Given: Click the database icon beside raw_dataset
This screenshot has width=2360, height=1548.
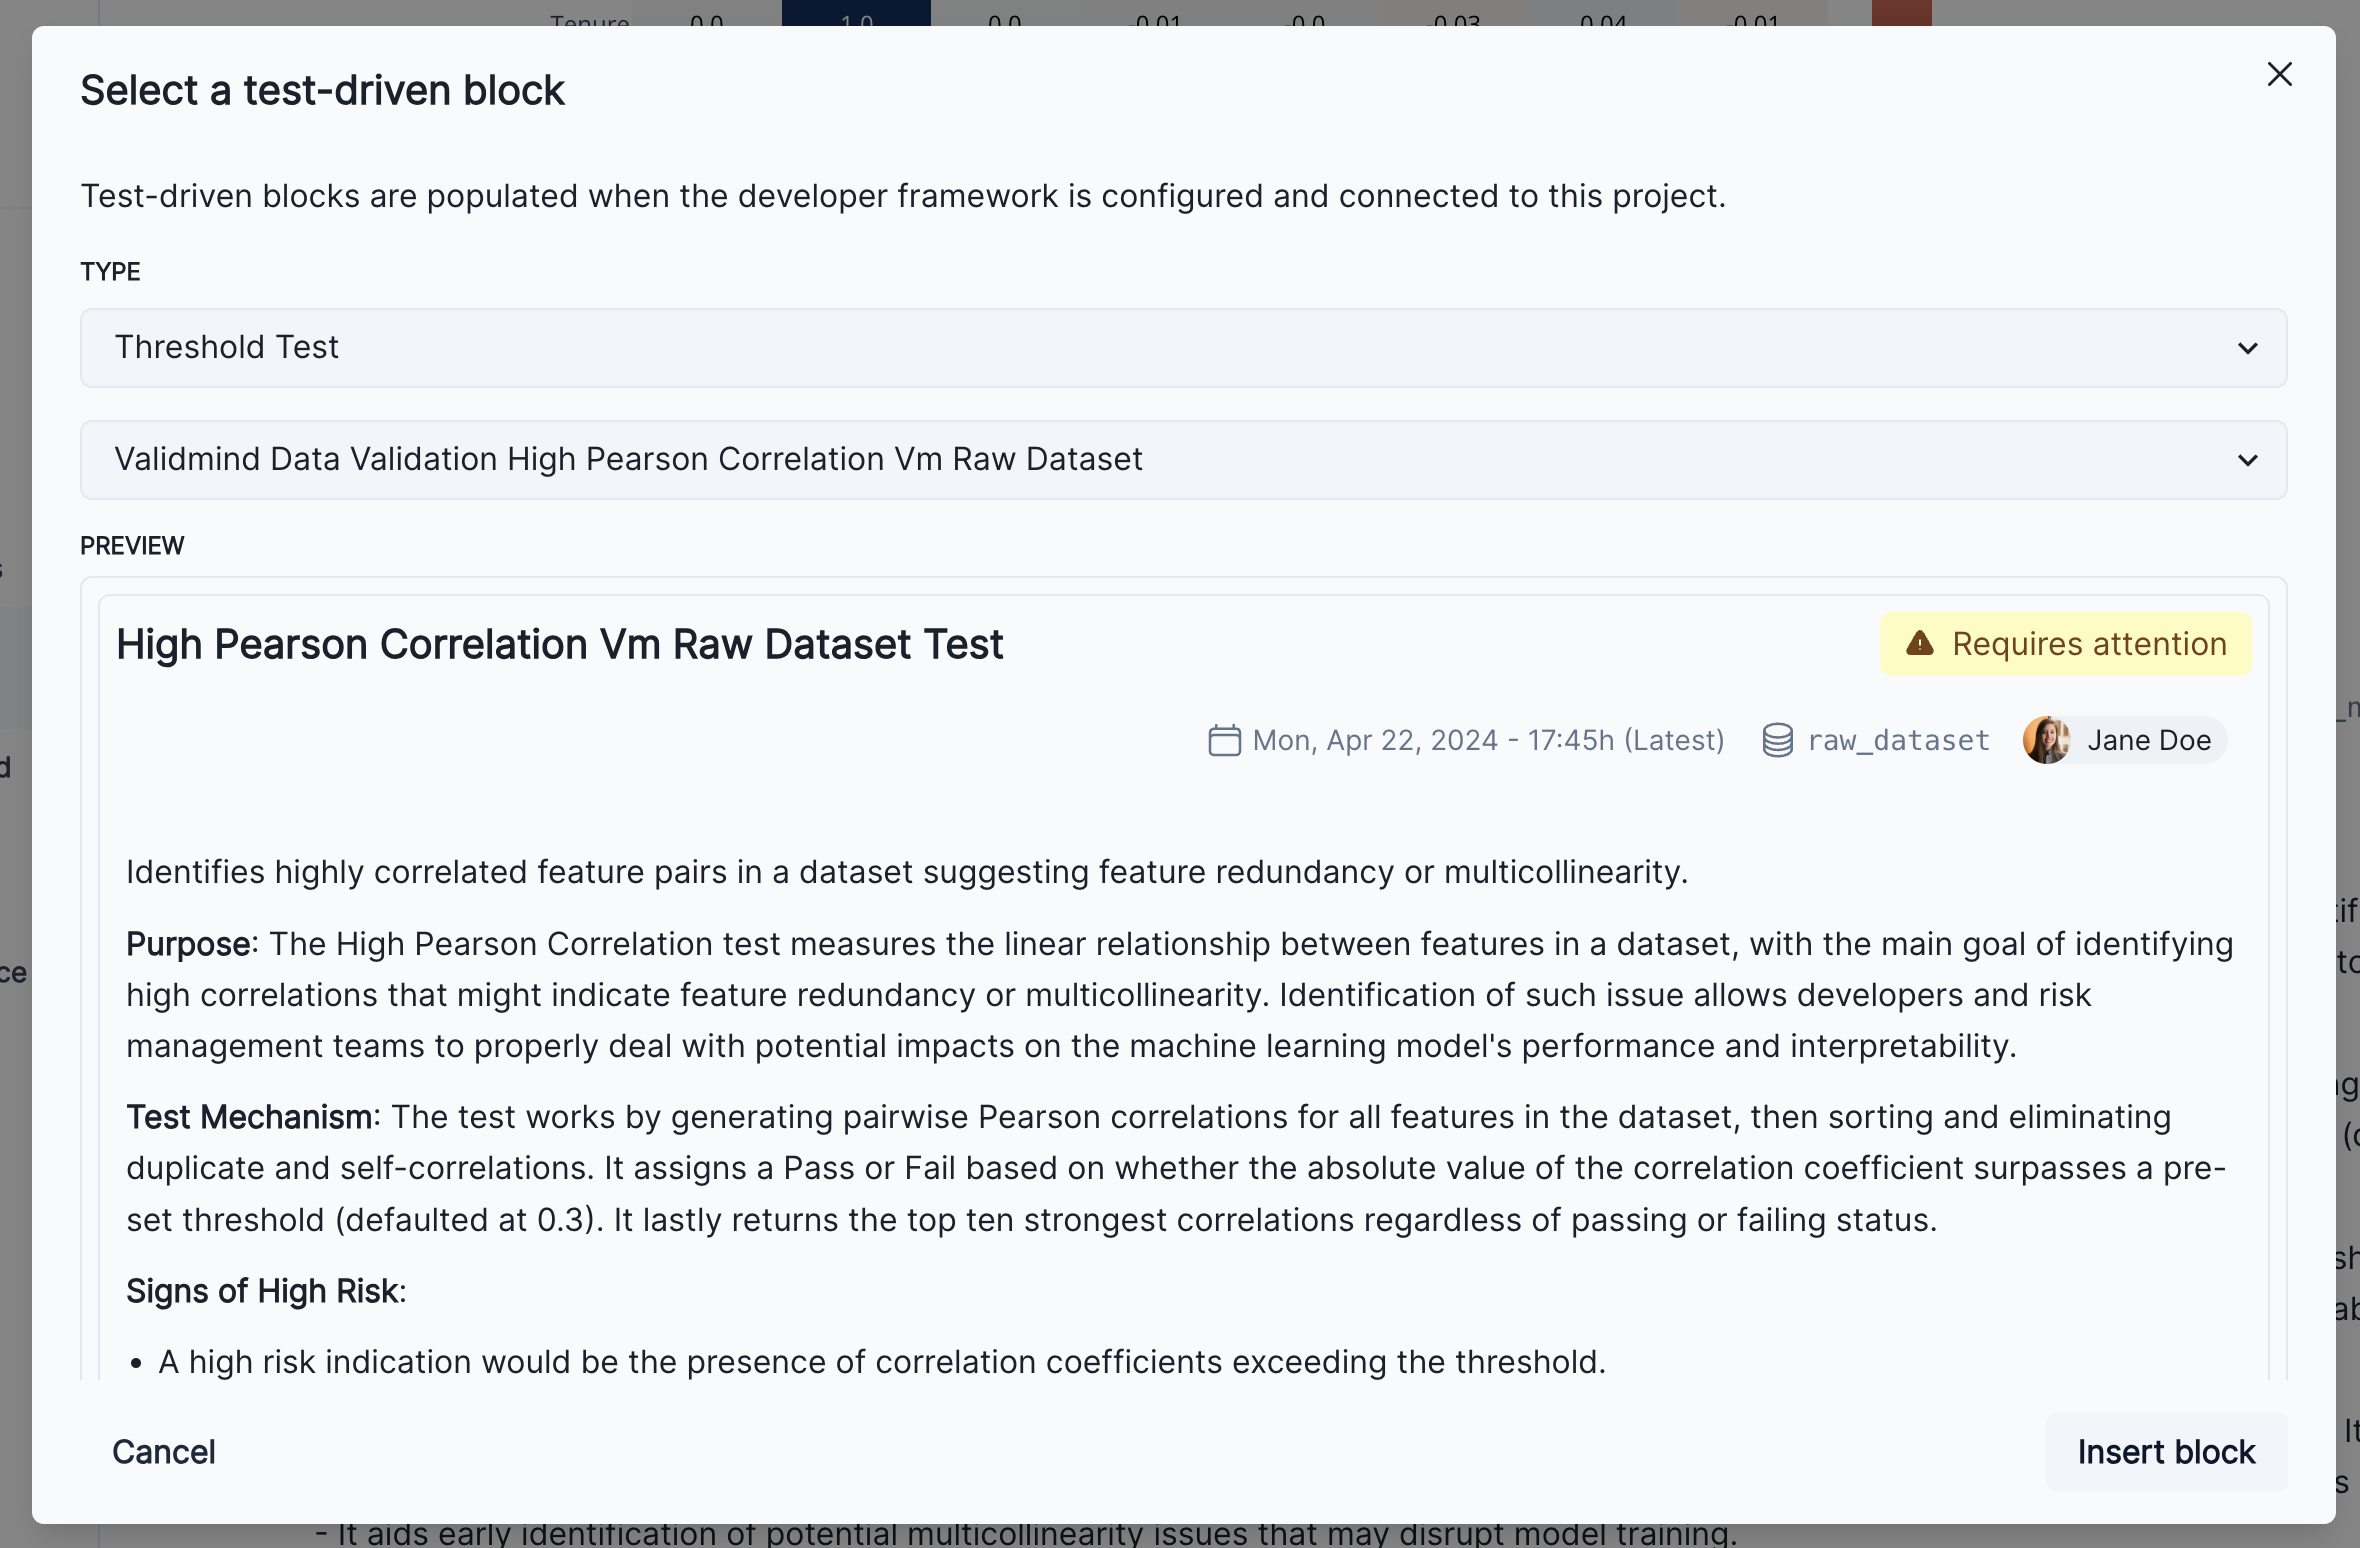Looking at the screenshot, I should tap(1777, 740).
